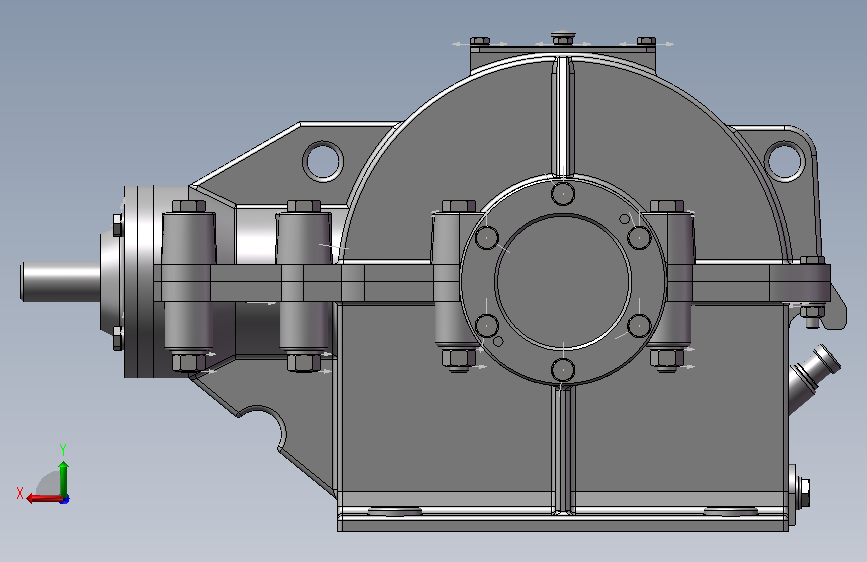Select lower bolt on input shaft end cap
Viewport: 867px width, 562px height.
[x=118, y=338]
